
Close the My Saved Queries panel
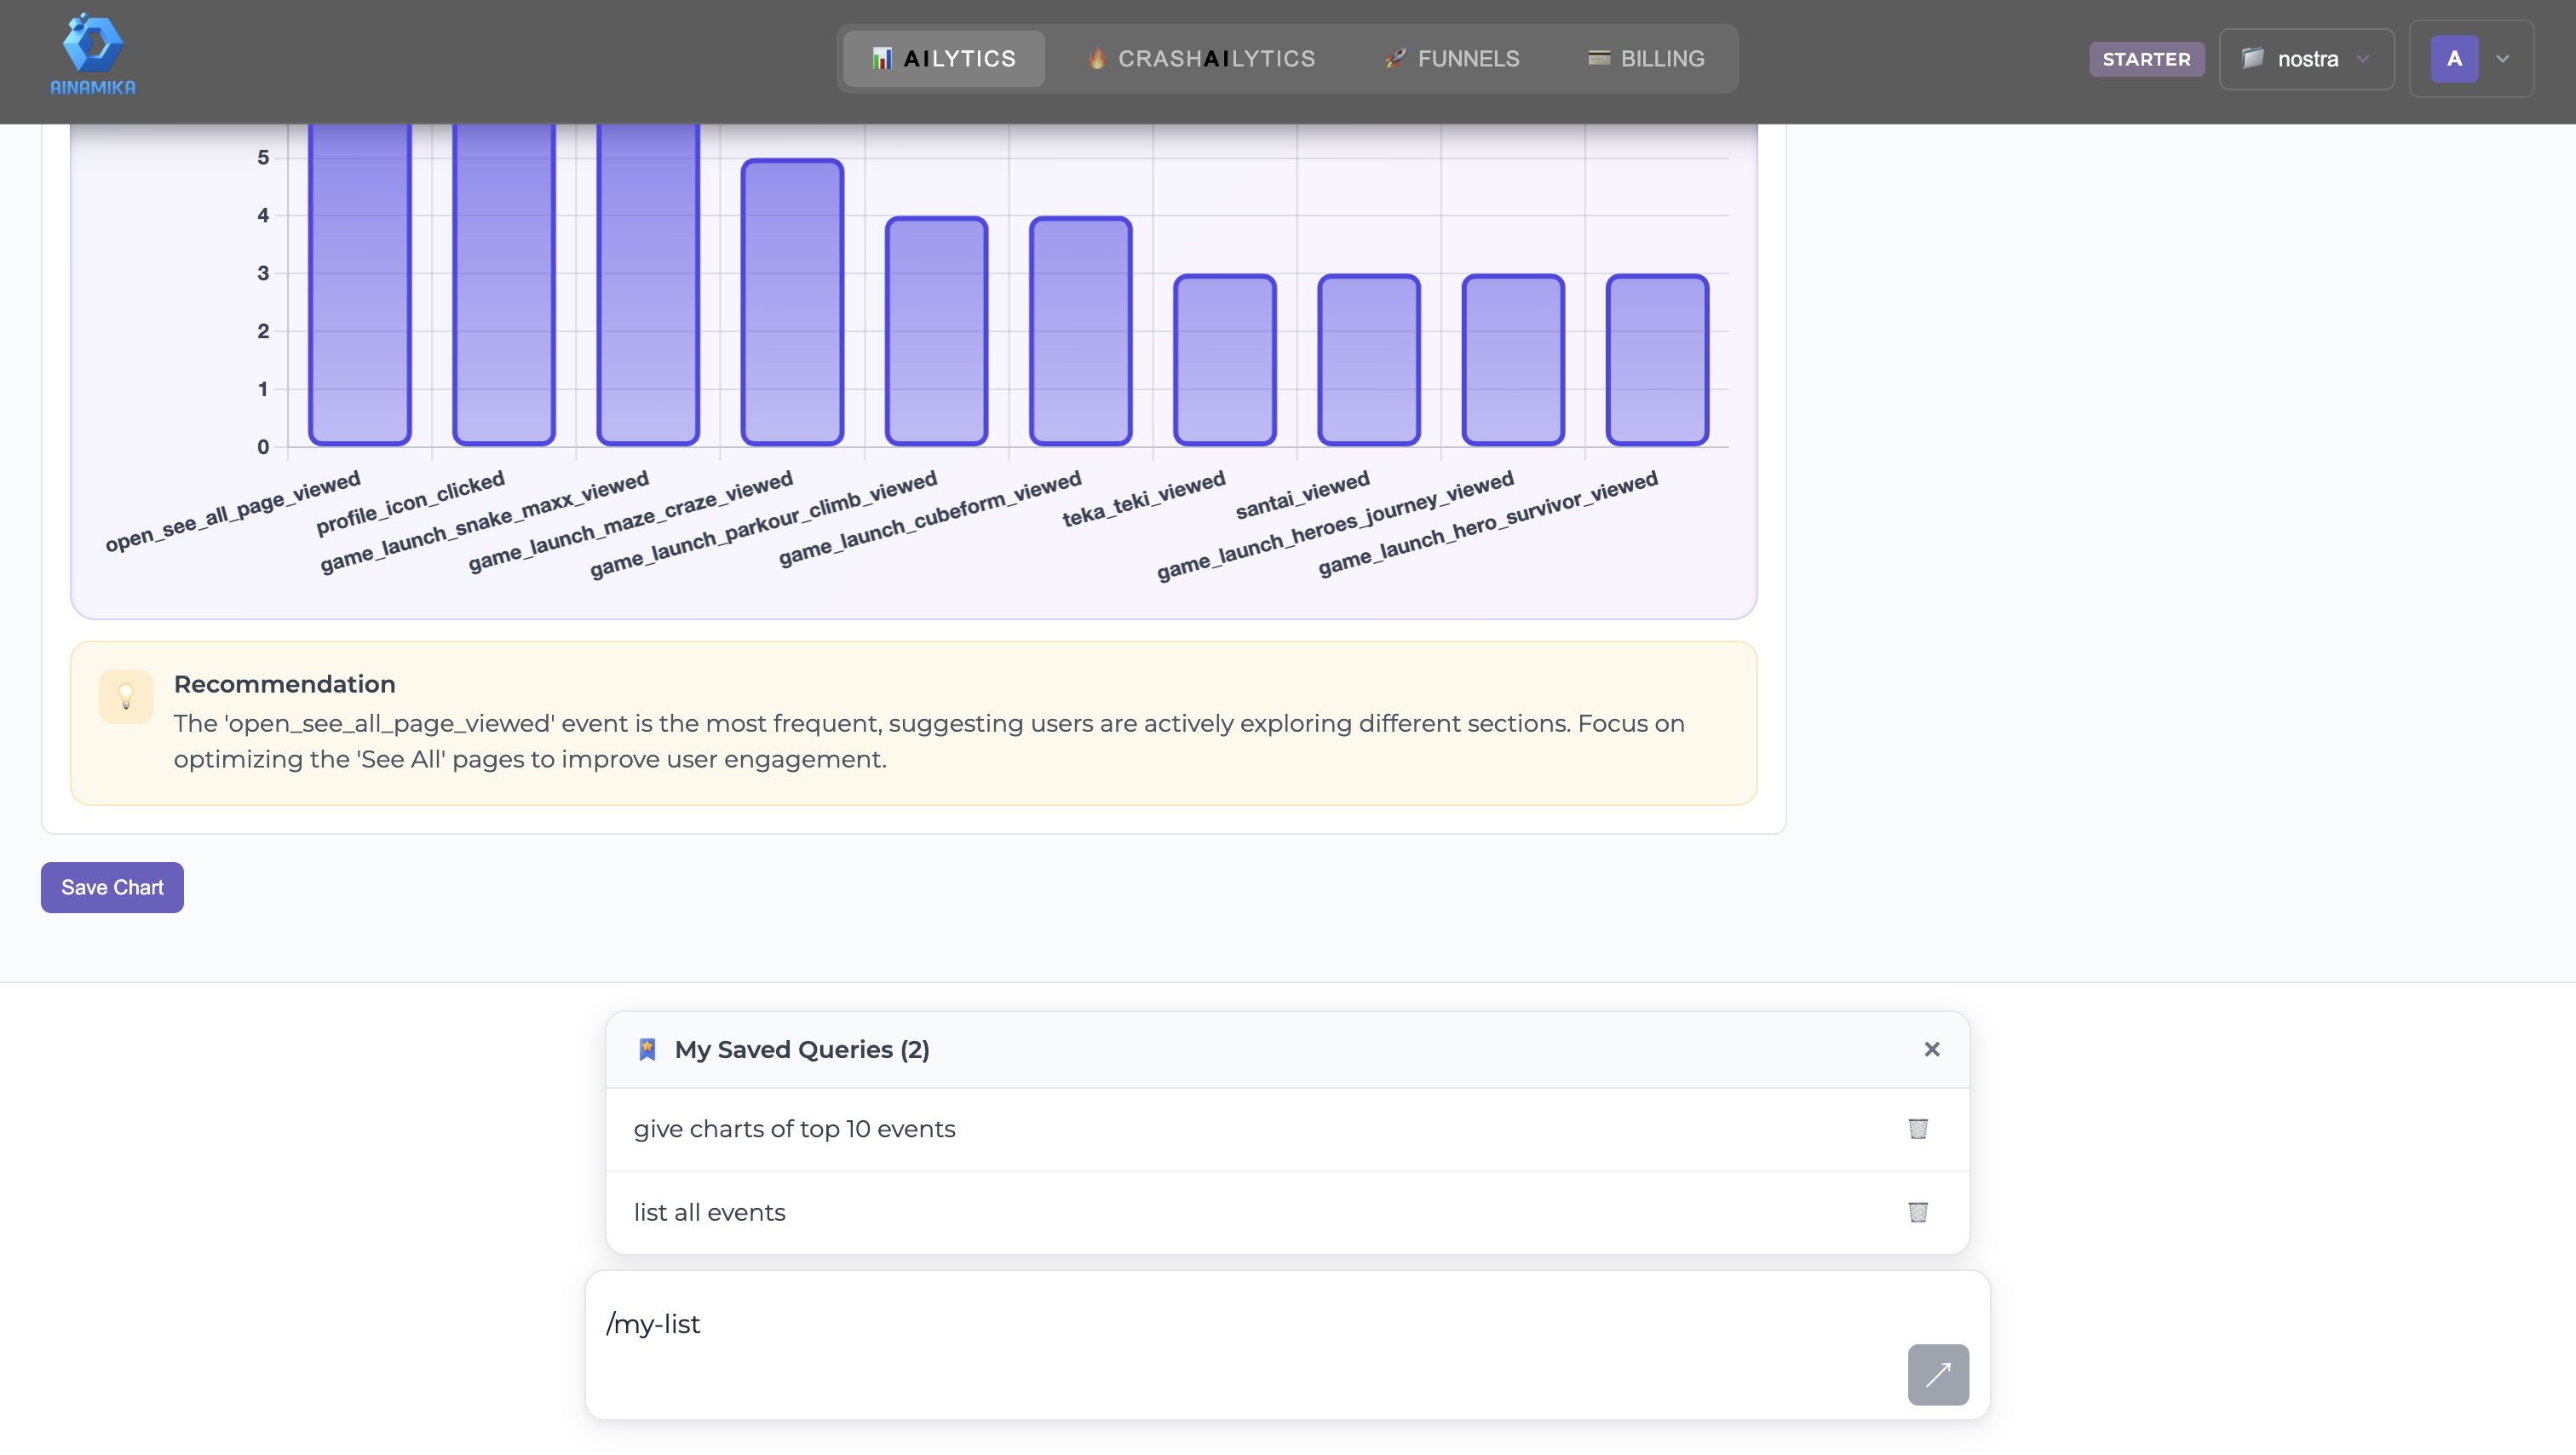click(1931, 1049)
